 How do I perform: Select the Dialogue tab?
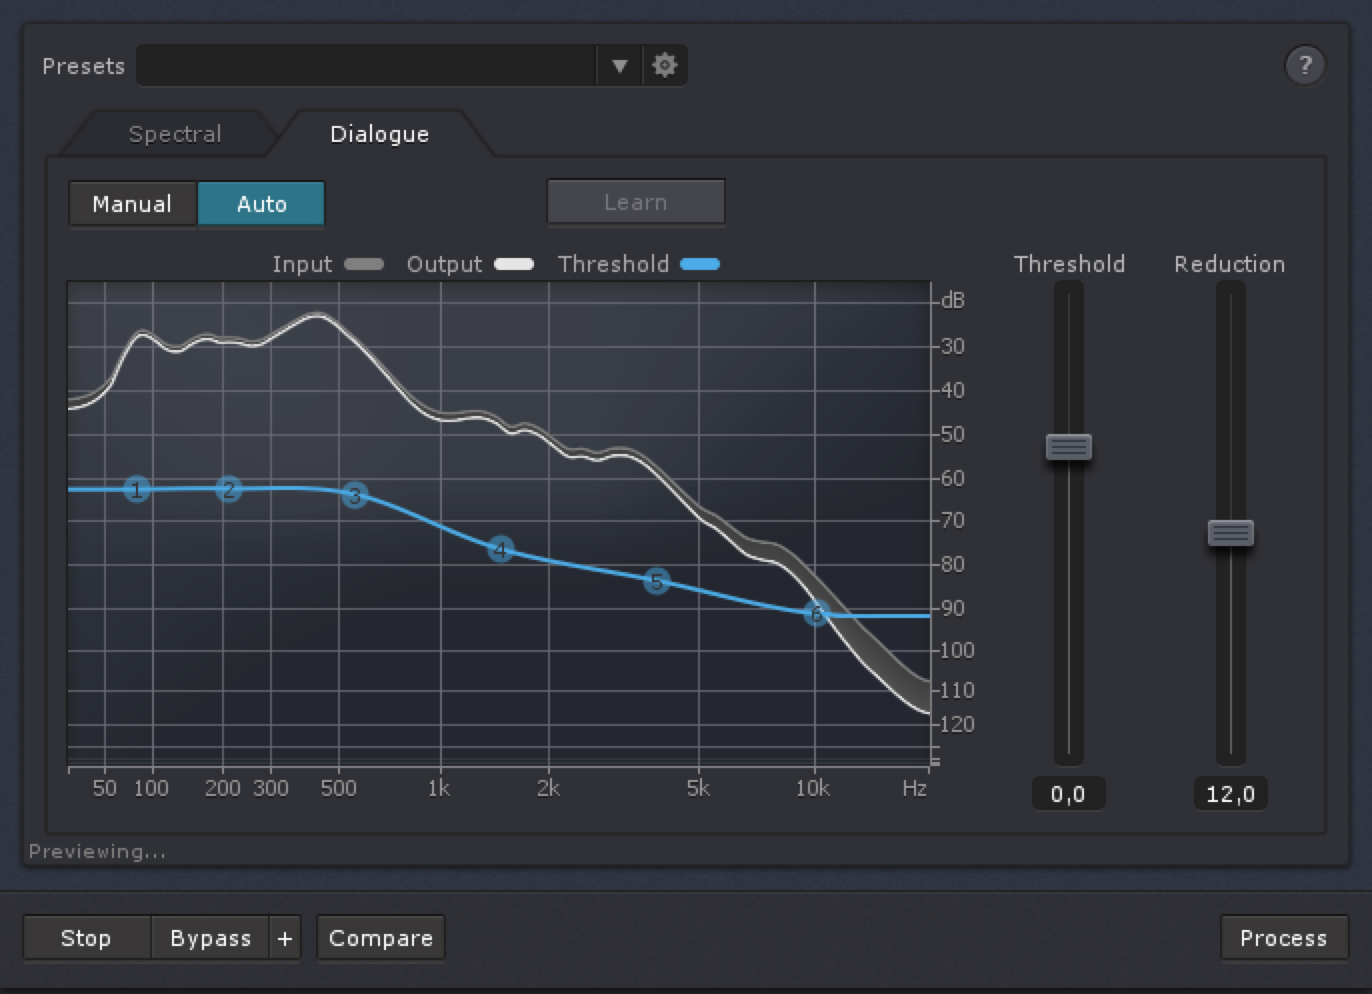pos(379,133)
